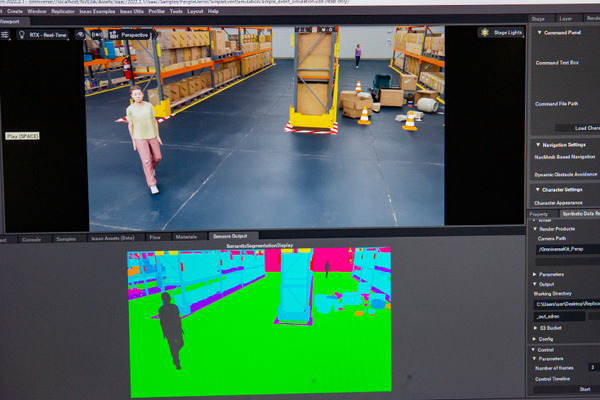
Task: Click the semantic segmentation display image
Action: (x=258, y=320)
